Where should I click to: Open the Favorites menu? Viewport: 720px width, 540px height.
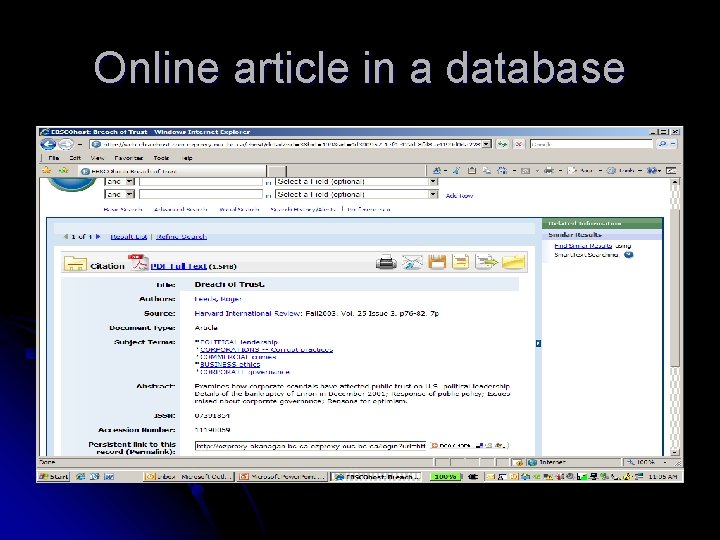coord(129,158)
